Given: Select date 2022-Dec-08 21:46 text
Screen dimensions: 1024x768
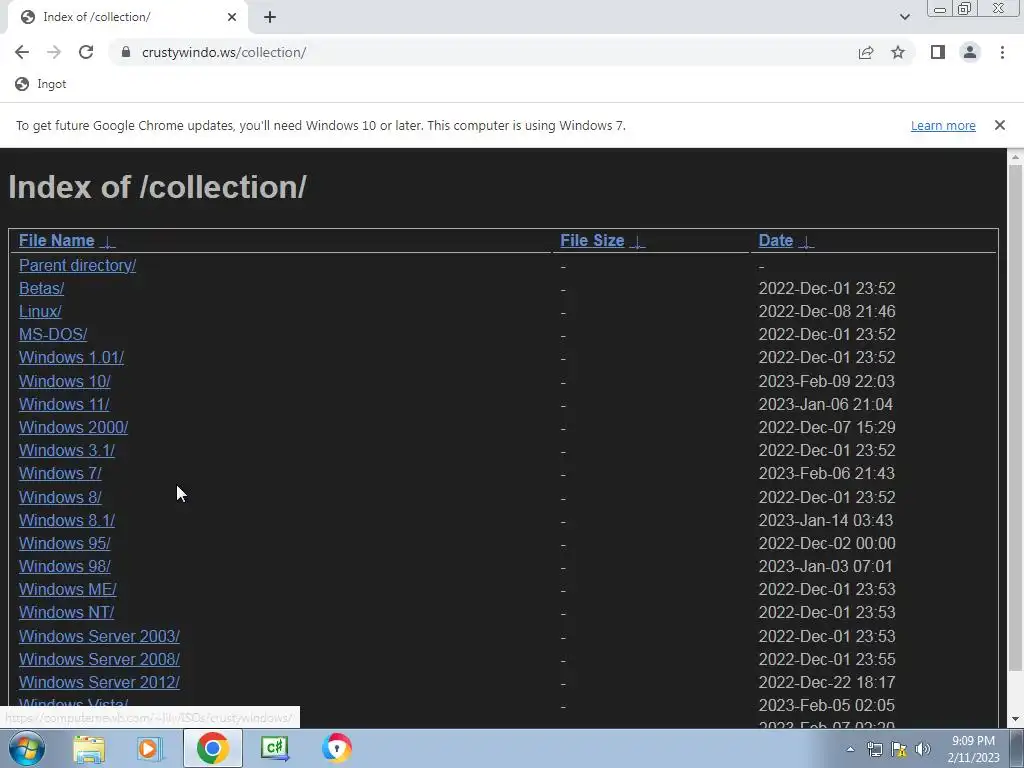Looking at the screenshot, I should pyautogui.click(x=826, y=312).
